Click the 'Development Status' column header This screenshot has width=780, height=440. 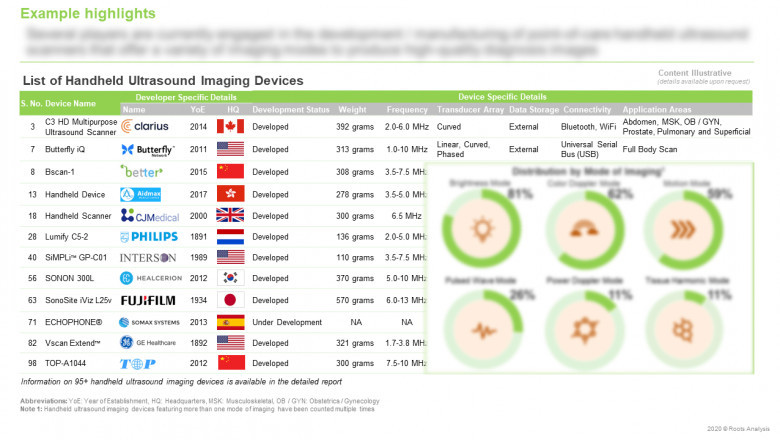pos(291,109)
